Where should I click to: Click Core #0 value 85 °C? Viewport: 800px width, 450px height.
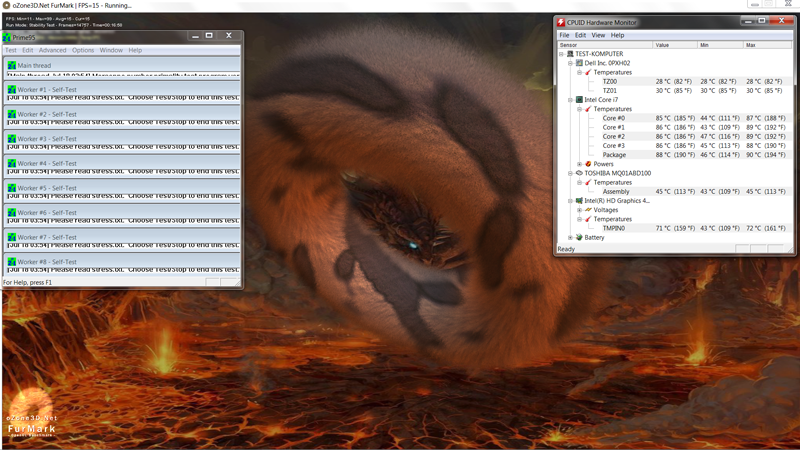[x=675, y=118]
